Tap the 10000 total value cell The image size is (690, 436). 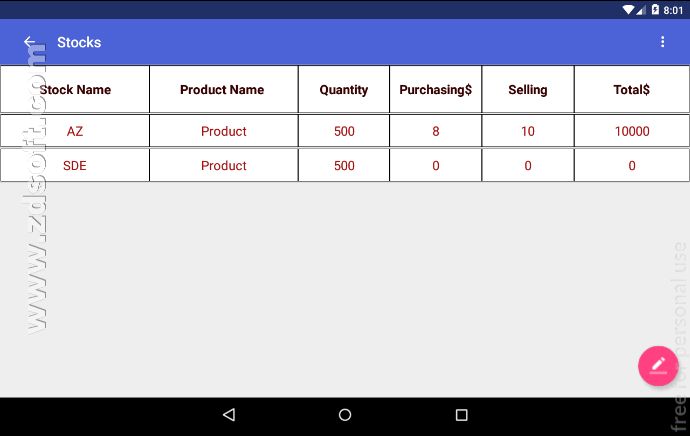(x=632, y=131)
